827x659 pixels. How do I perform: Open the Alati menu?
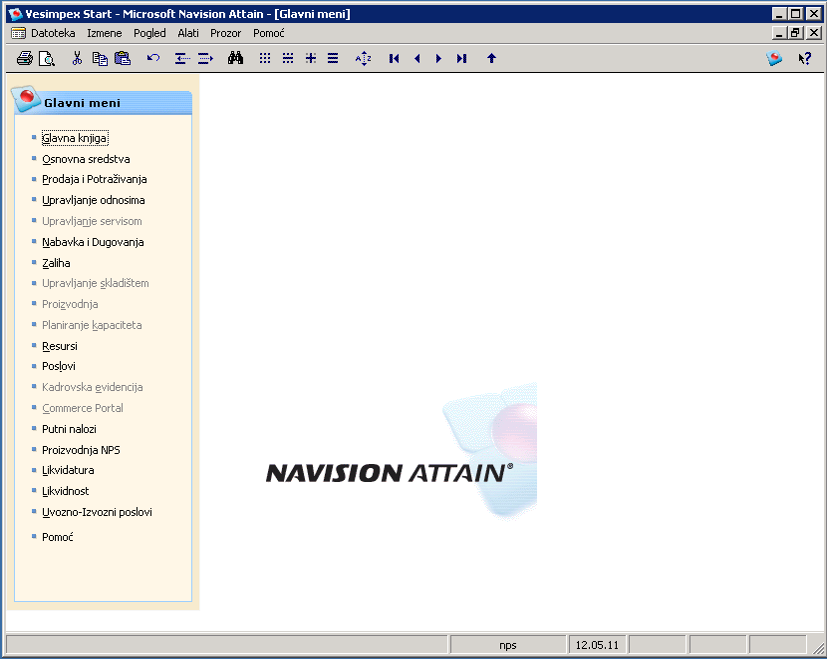coord(188,33)
